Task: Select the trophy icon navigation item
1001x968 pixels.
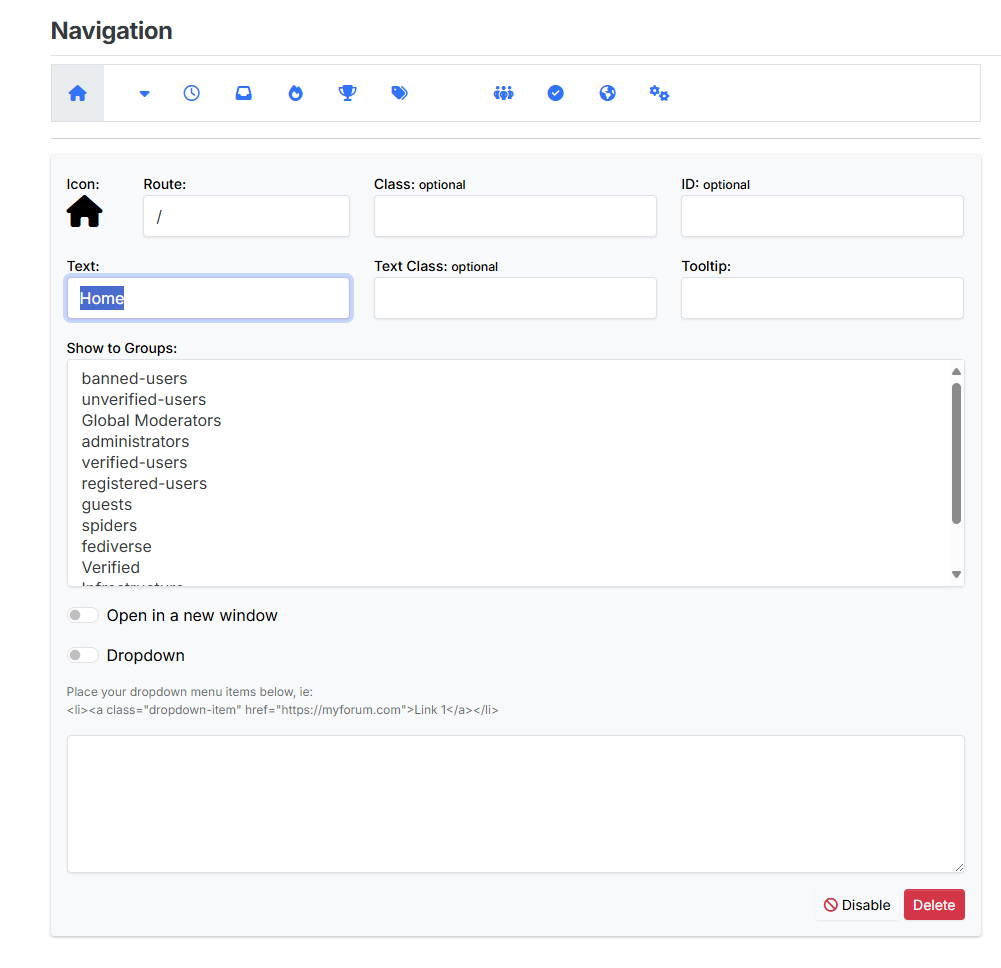Action: click(x=347, y=93)
